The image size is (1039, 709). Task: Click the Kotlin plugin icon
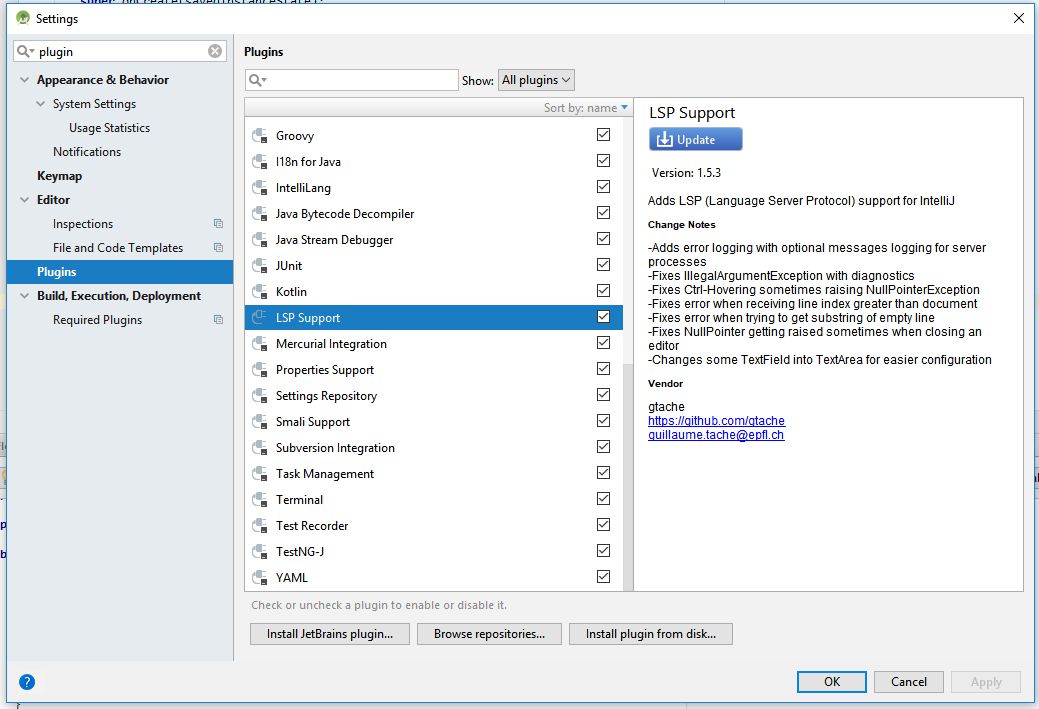tap(260, 292)
